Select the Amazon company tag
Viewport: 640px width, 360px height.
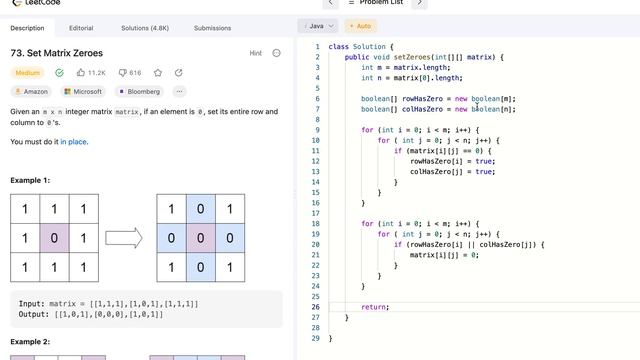click(31, 91)
